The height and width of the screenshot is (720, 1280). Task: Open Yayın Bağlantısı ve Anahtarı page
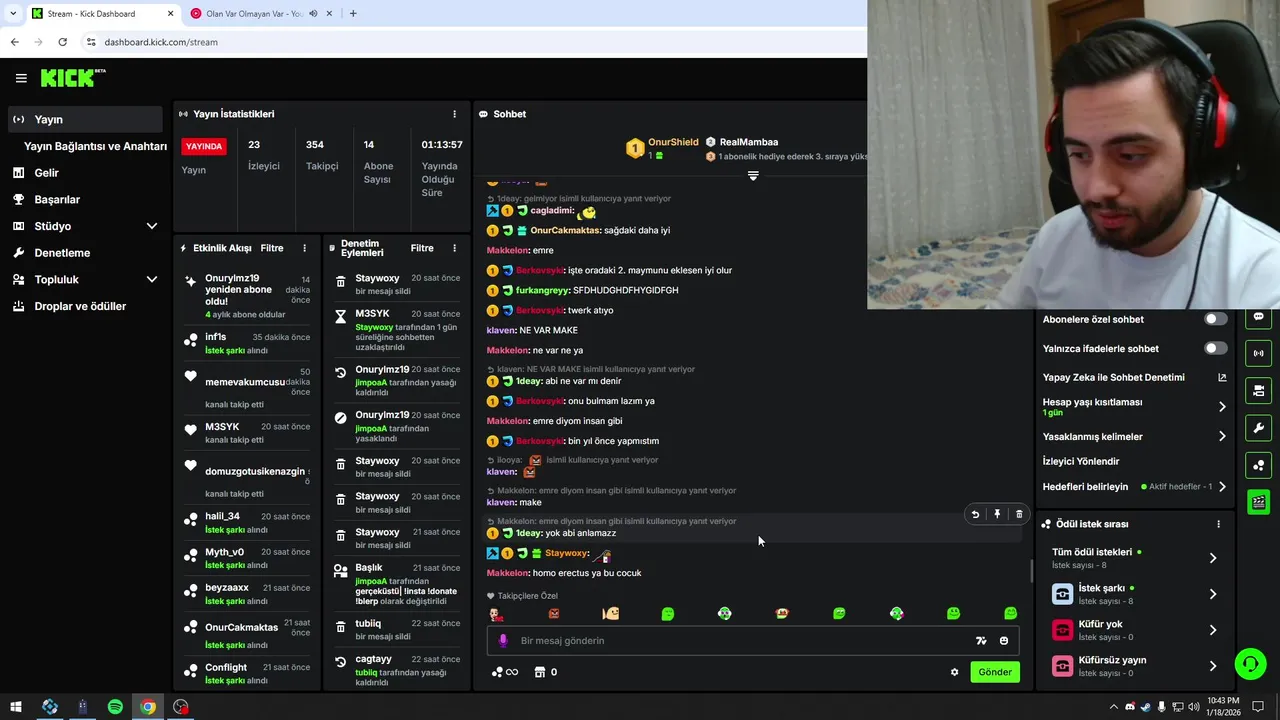(95, 146)
